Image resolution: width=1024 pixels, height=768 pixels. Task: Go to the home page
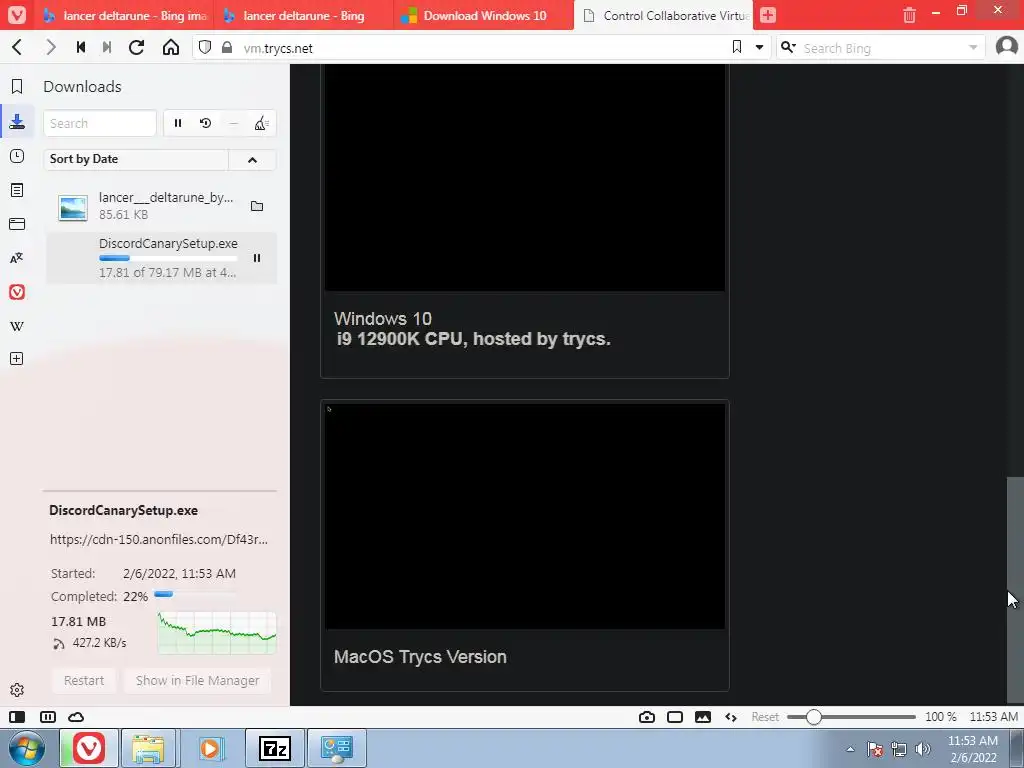click(170, 47)
